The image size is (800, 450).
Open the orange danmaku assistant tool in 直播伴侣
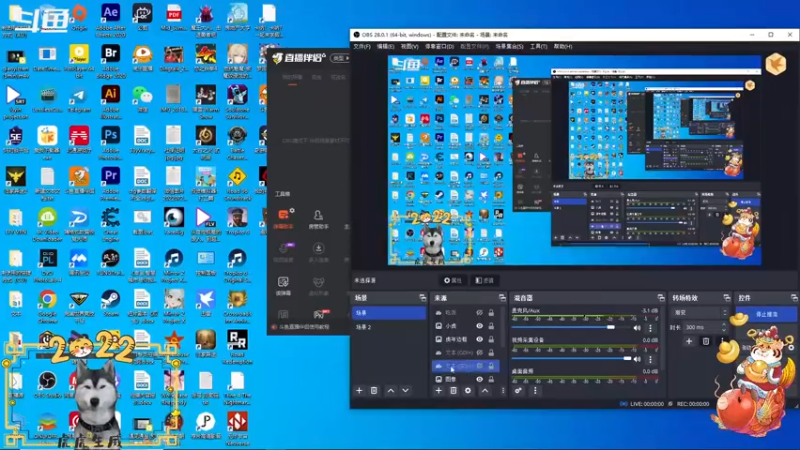pos(284,218)
